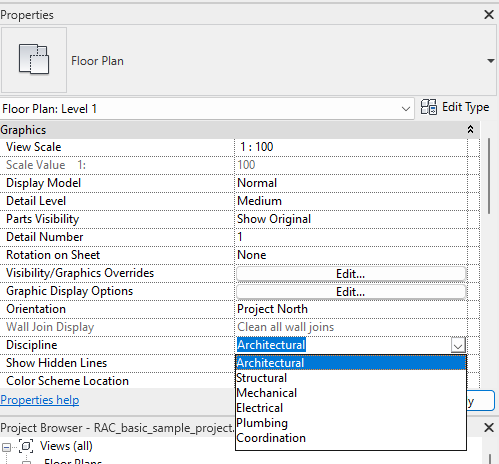This screenshot has height=464, width=499.
Task: Click the Discipline property label
Action: tap(32, 345)
